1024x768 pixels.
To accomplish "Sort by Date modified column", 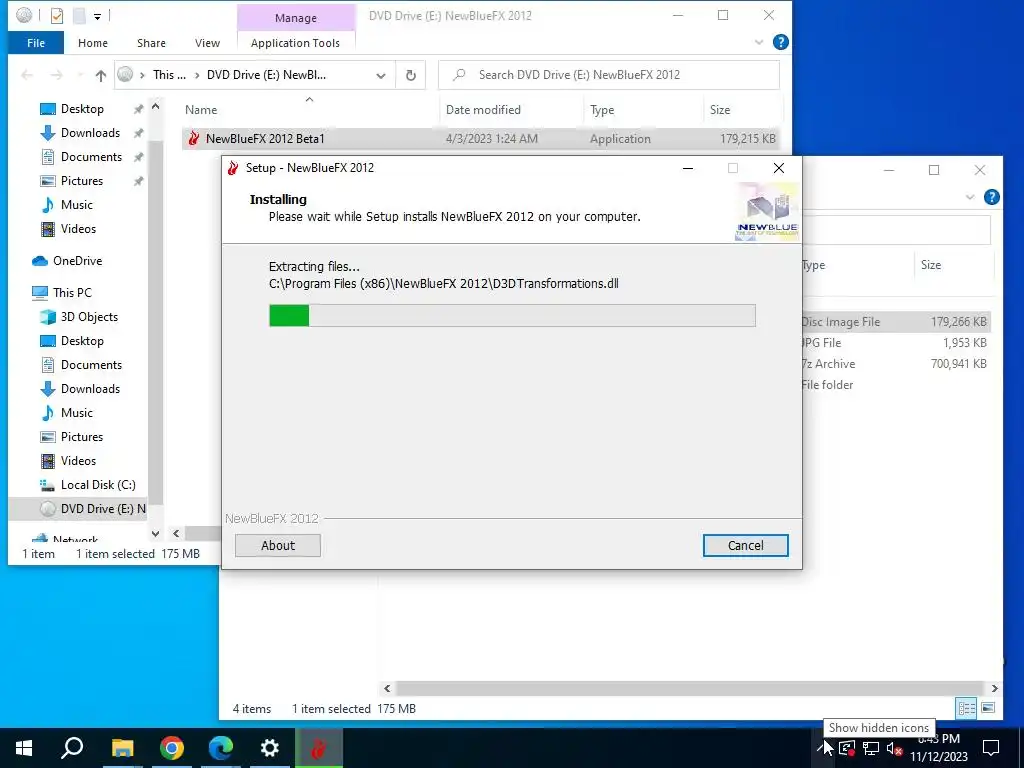I will [x=483, y=110].
